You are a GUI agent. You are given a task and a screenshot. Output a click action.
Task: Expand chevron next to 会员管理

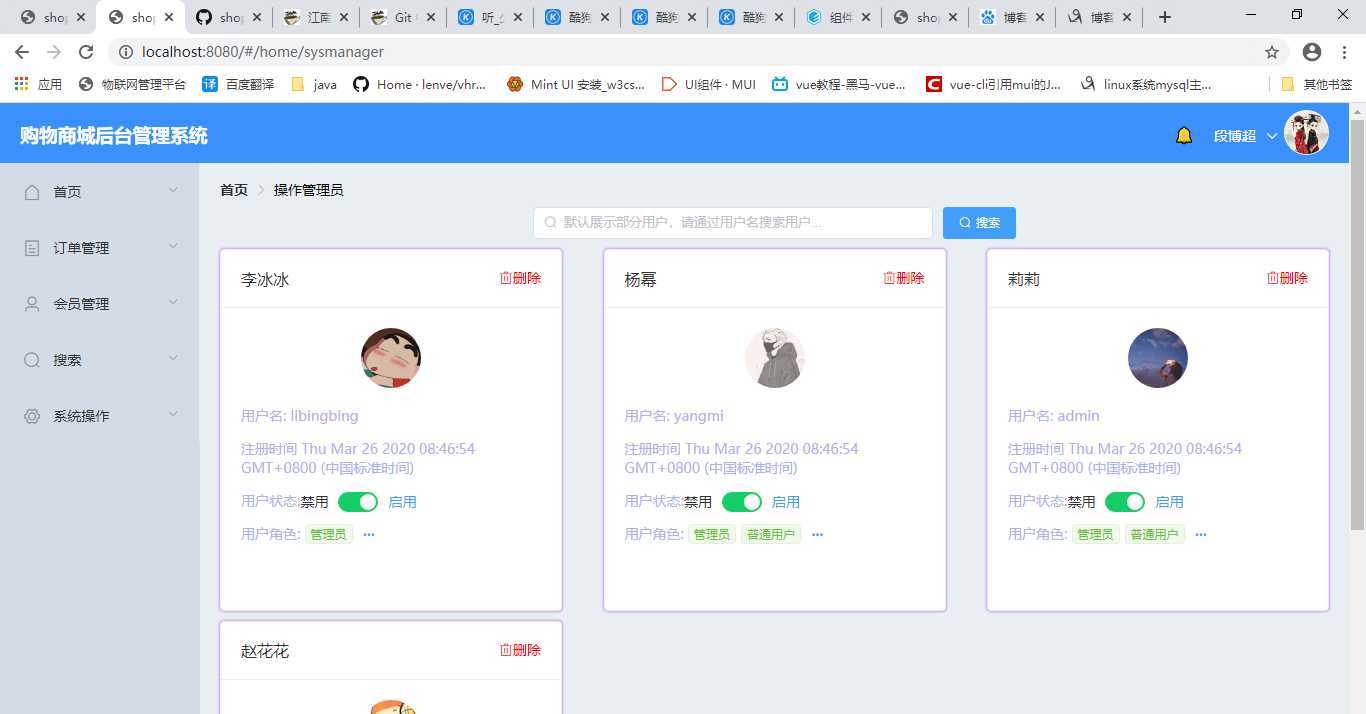(x=173, y=302)
